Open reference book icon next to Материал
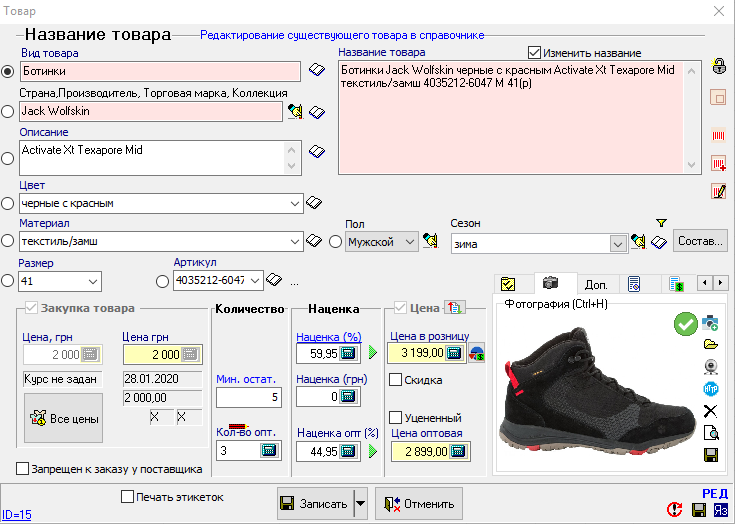This screenshot has width=735, height=524. [314, 241]
